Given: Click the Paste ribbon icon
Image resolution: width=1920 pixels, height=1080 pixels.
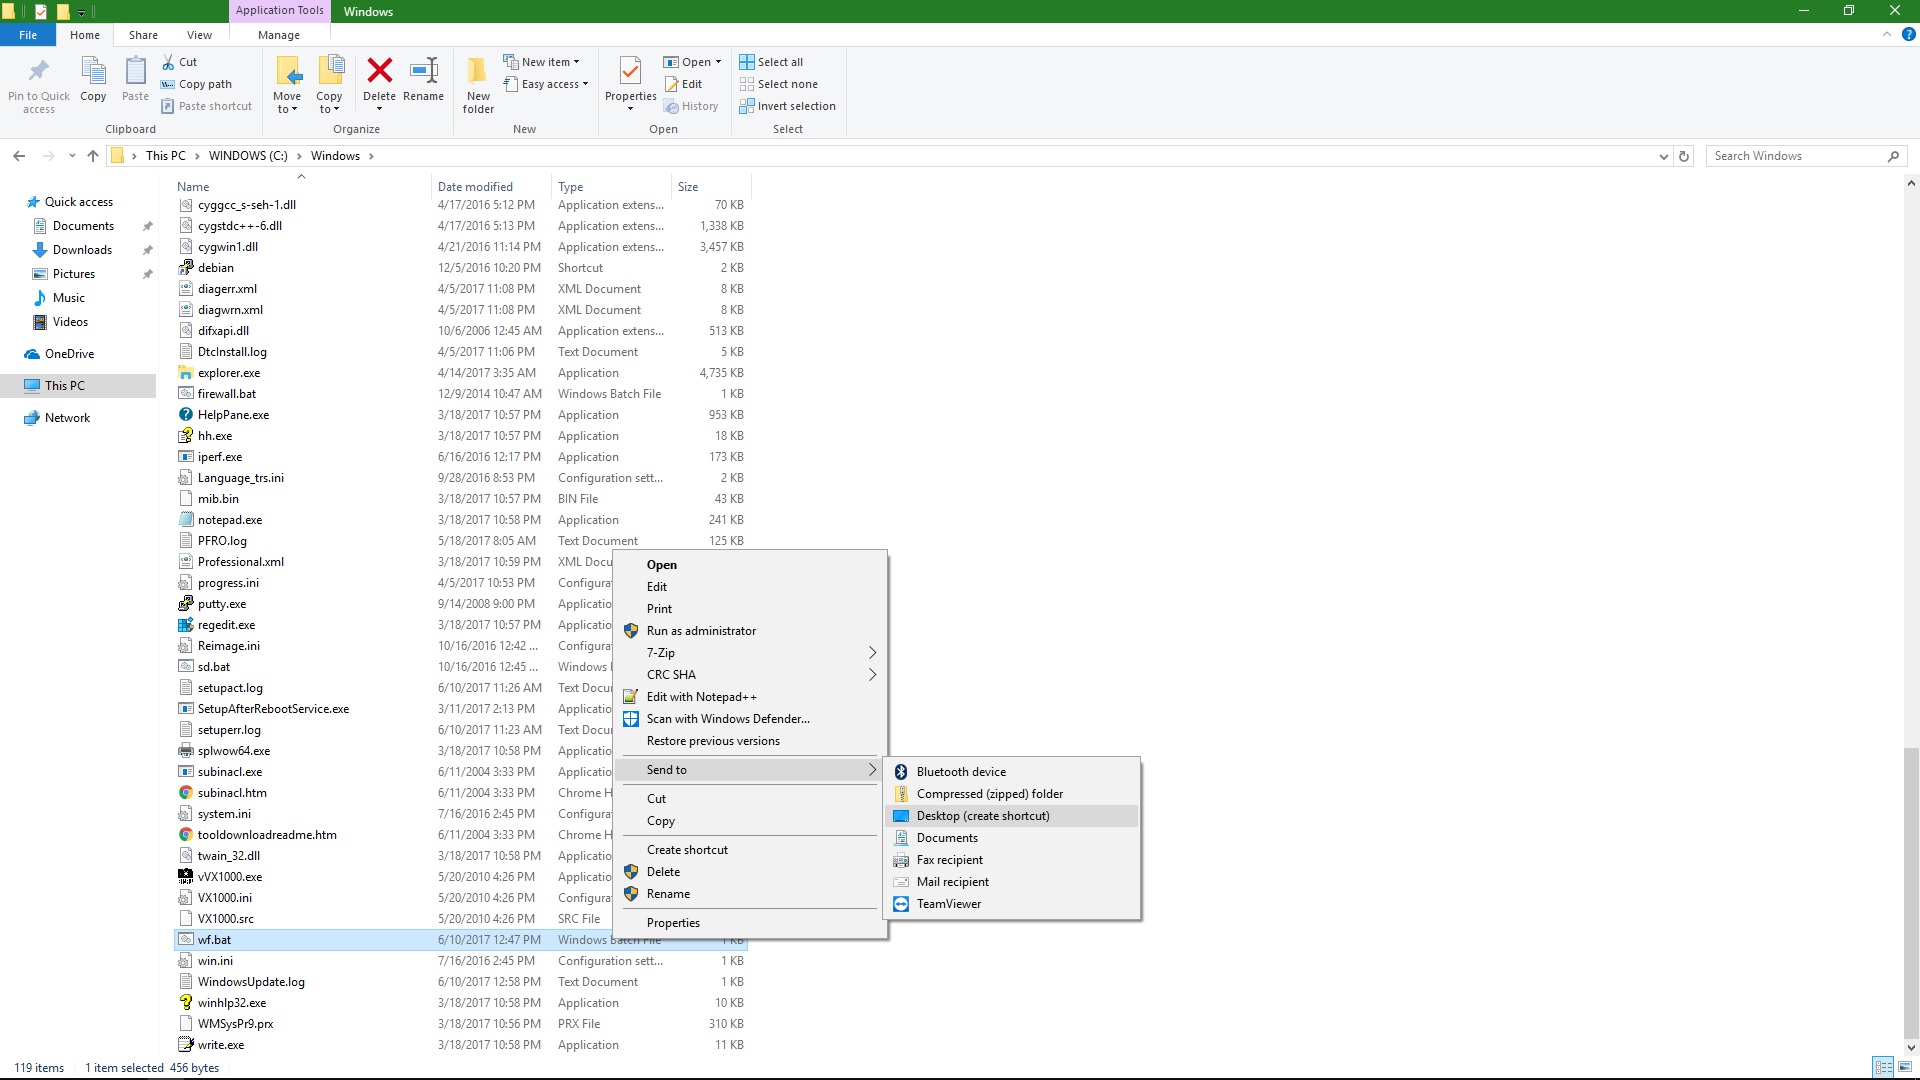Looking at the screenshot, I should click(135, 71).
